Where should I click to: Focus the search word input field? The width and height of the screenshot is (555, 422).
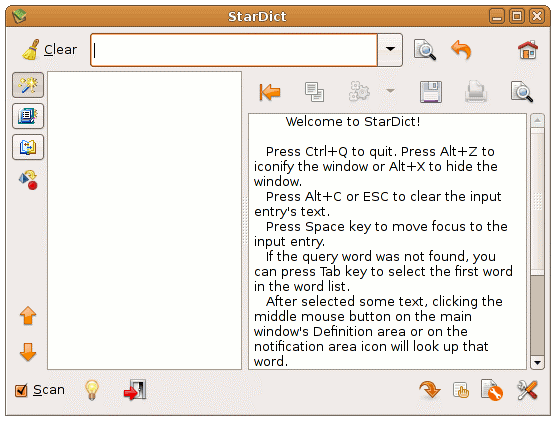click(x=234, y=50)
